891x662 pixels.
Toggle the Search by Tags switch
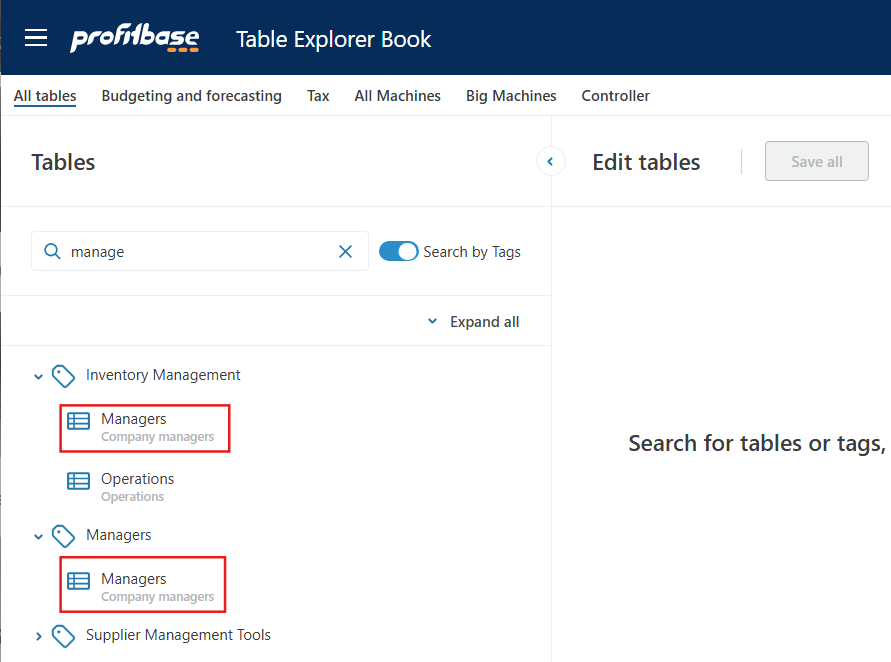[399, 252]
